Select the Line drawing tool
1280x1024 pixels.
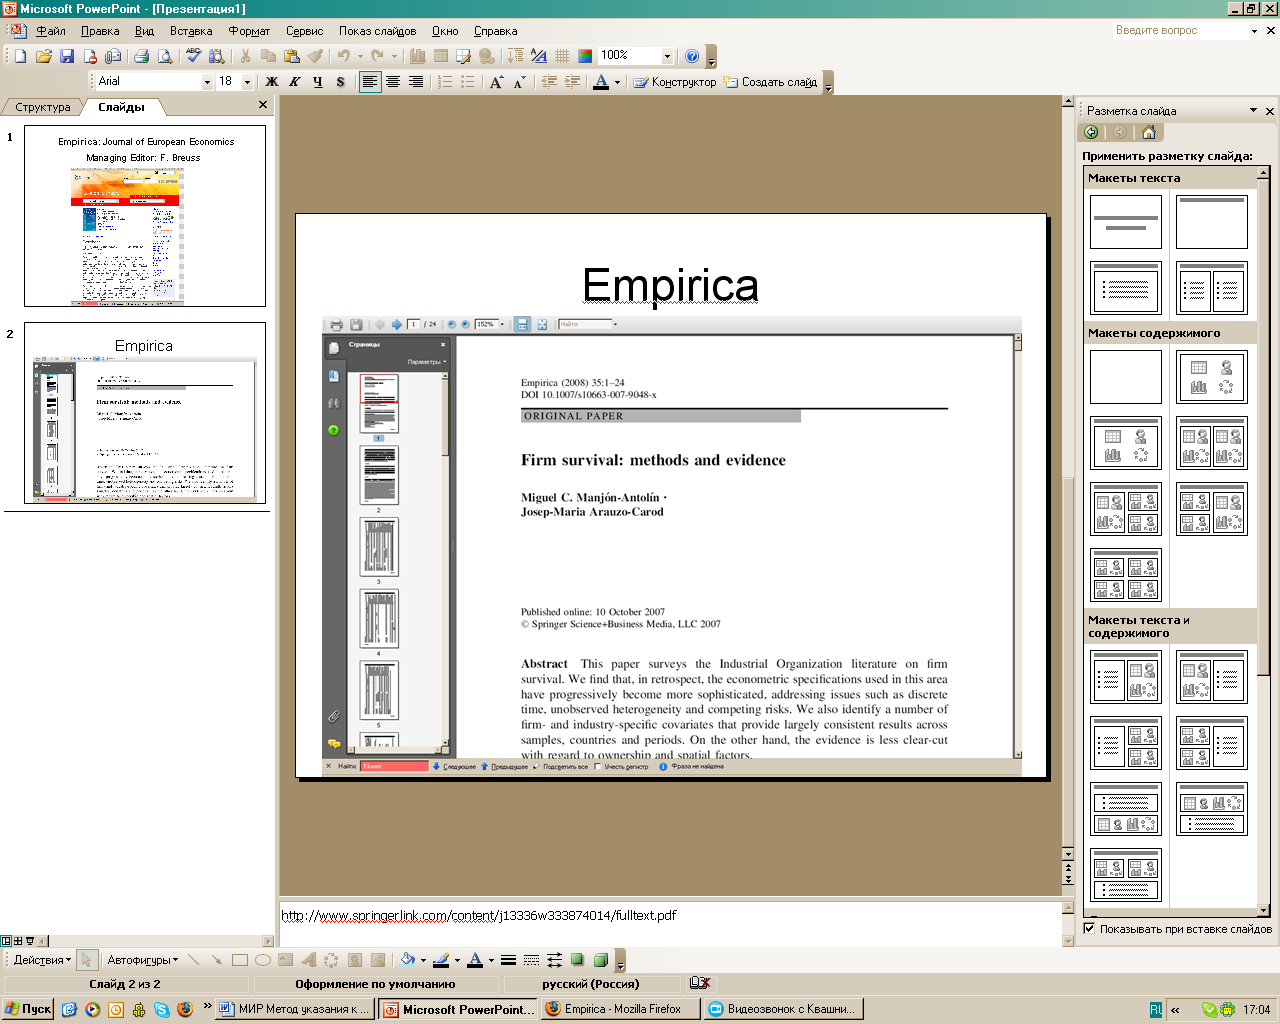pyautogui.click(x=193, y=960)
